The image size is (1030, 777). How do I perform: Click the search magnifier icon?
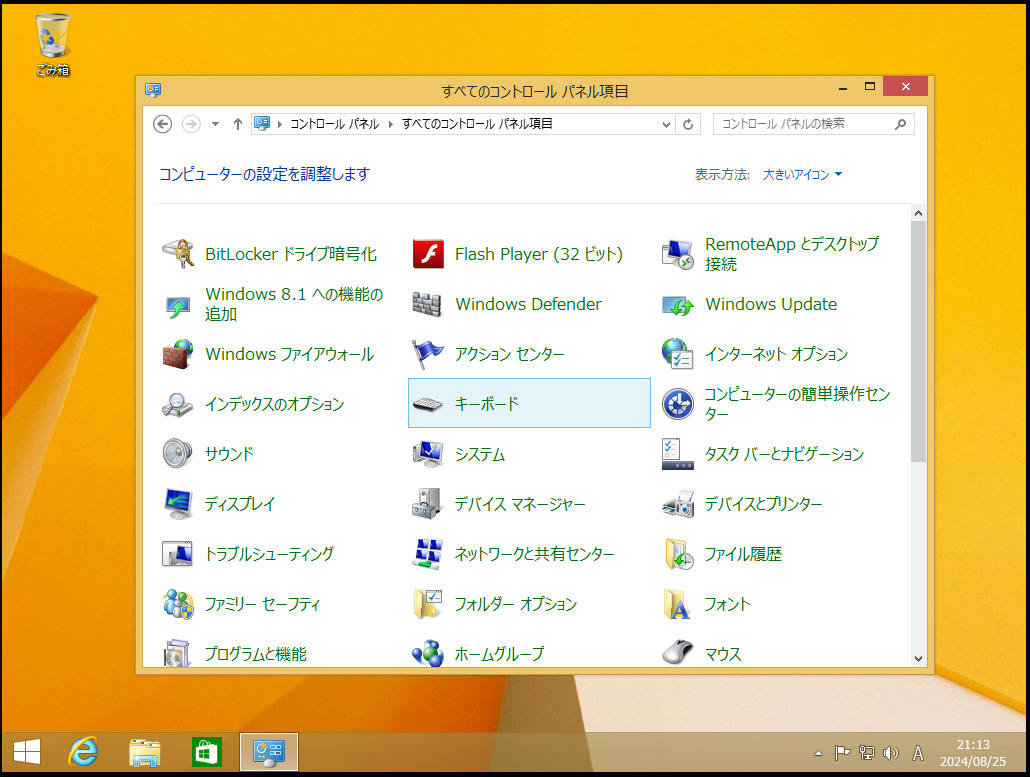901,123
